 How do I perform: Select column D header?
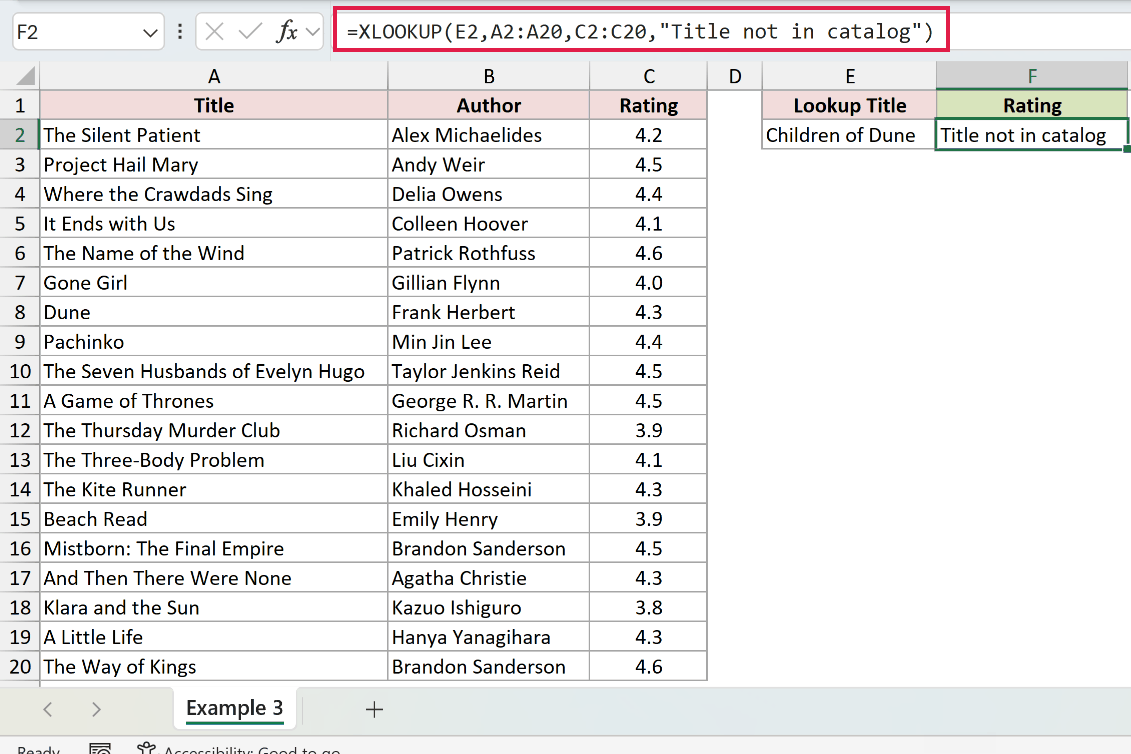[x=734, y=76]
